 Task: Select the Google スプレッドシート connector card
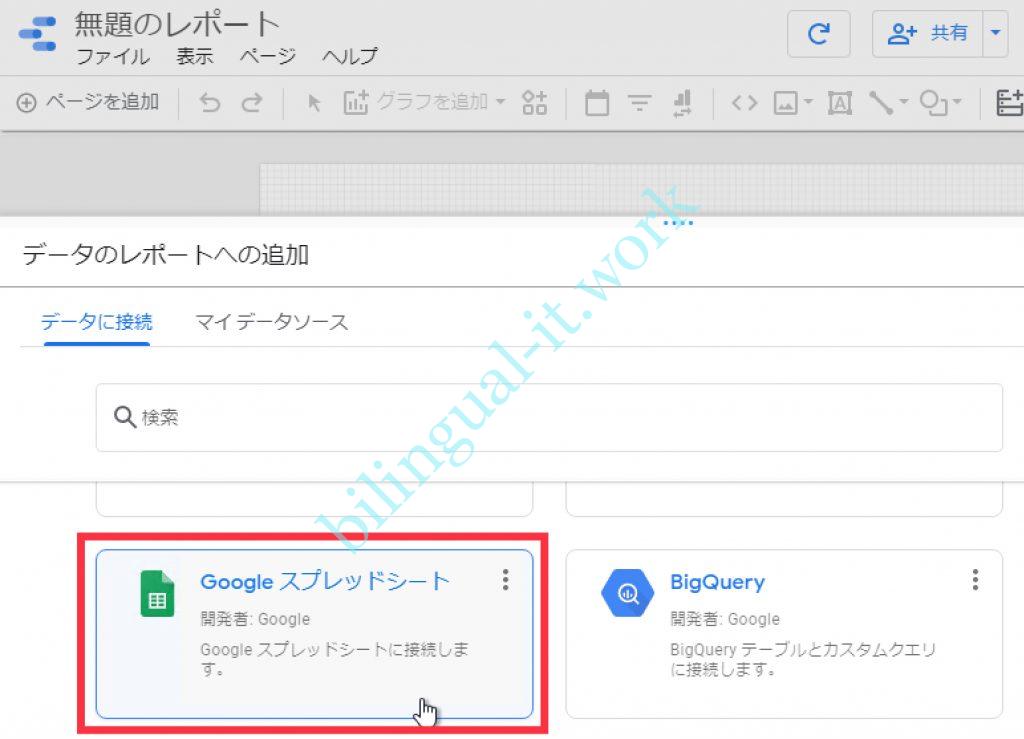tap(314, 633)
